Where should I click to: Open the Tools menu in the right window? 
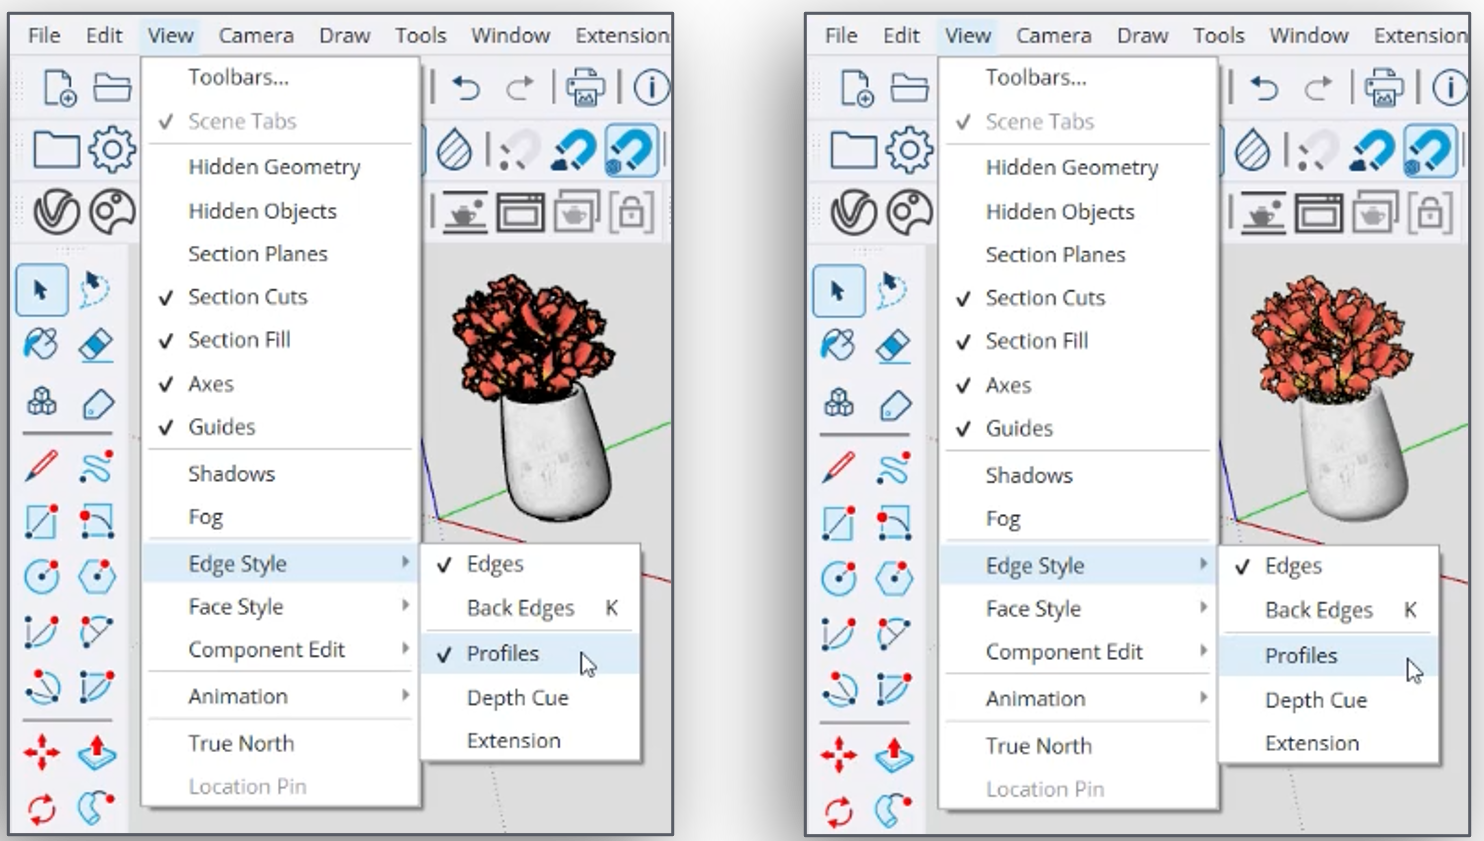1218,36
